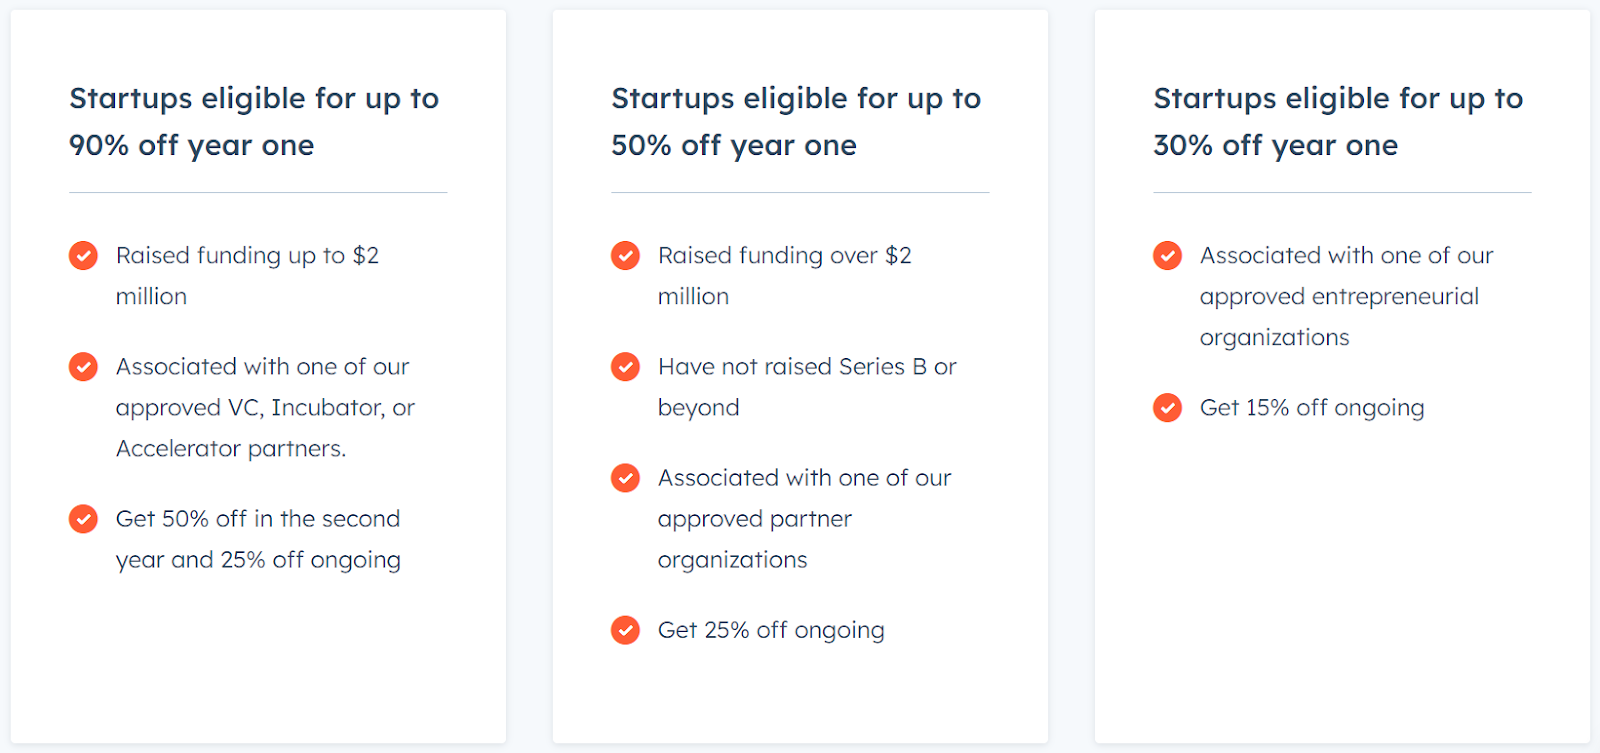
Task: Select the "50% off year one" card heading
Action: tap(796, 122)
